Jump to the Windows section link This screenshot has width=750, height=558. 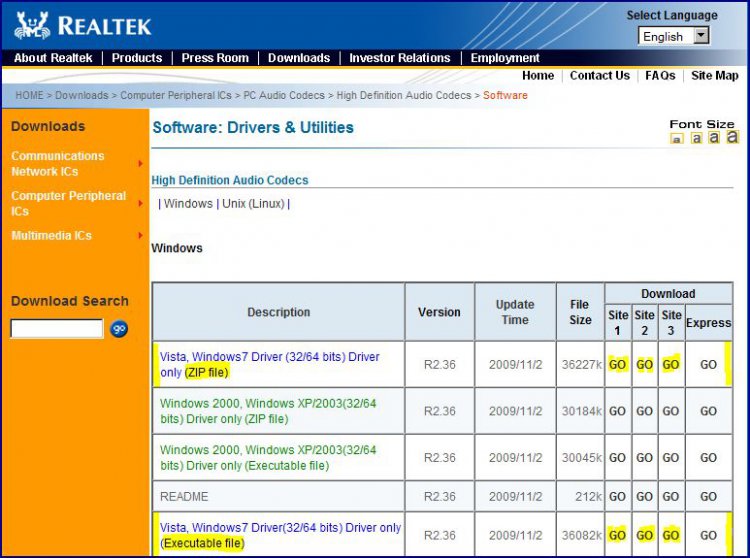pos(188,204)
